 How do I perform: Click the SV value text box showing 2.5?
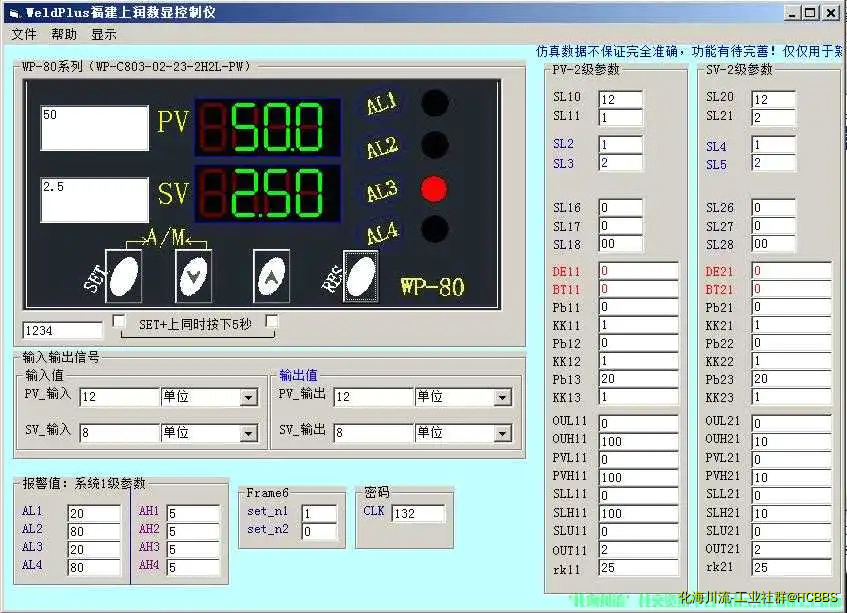(x=95, y=200)
